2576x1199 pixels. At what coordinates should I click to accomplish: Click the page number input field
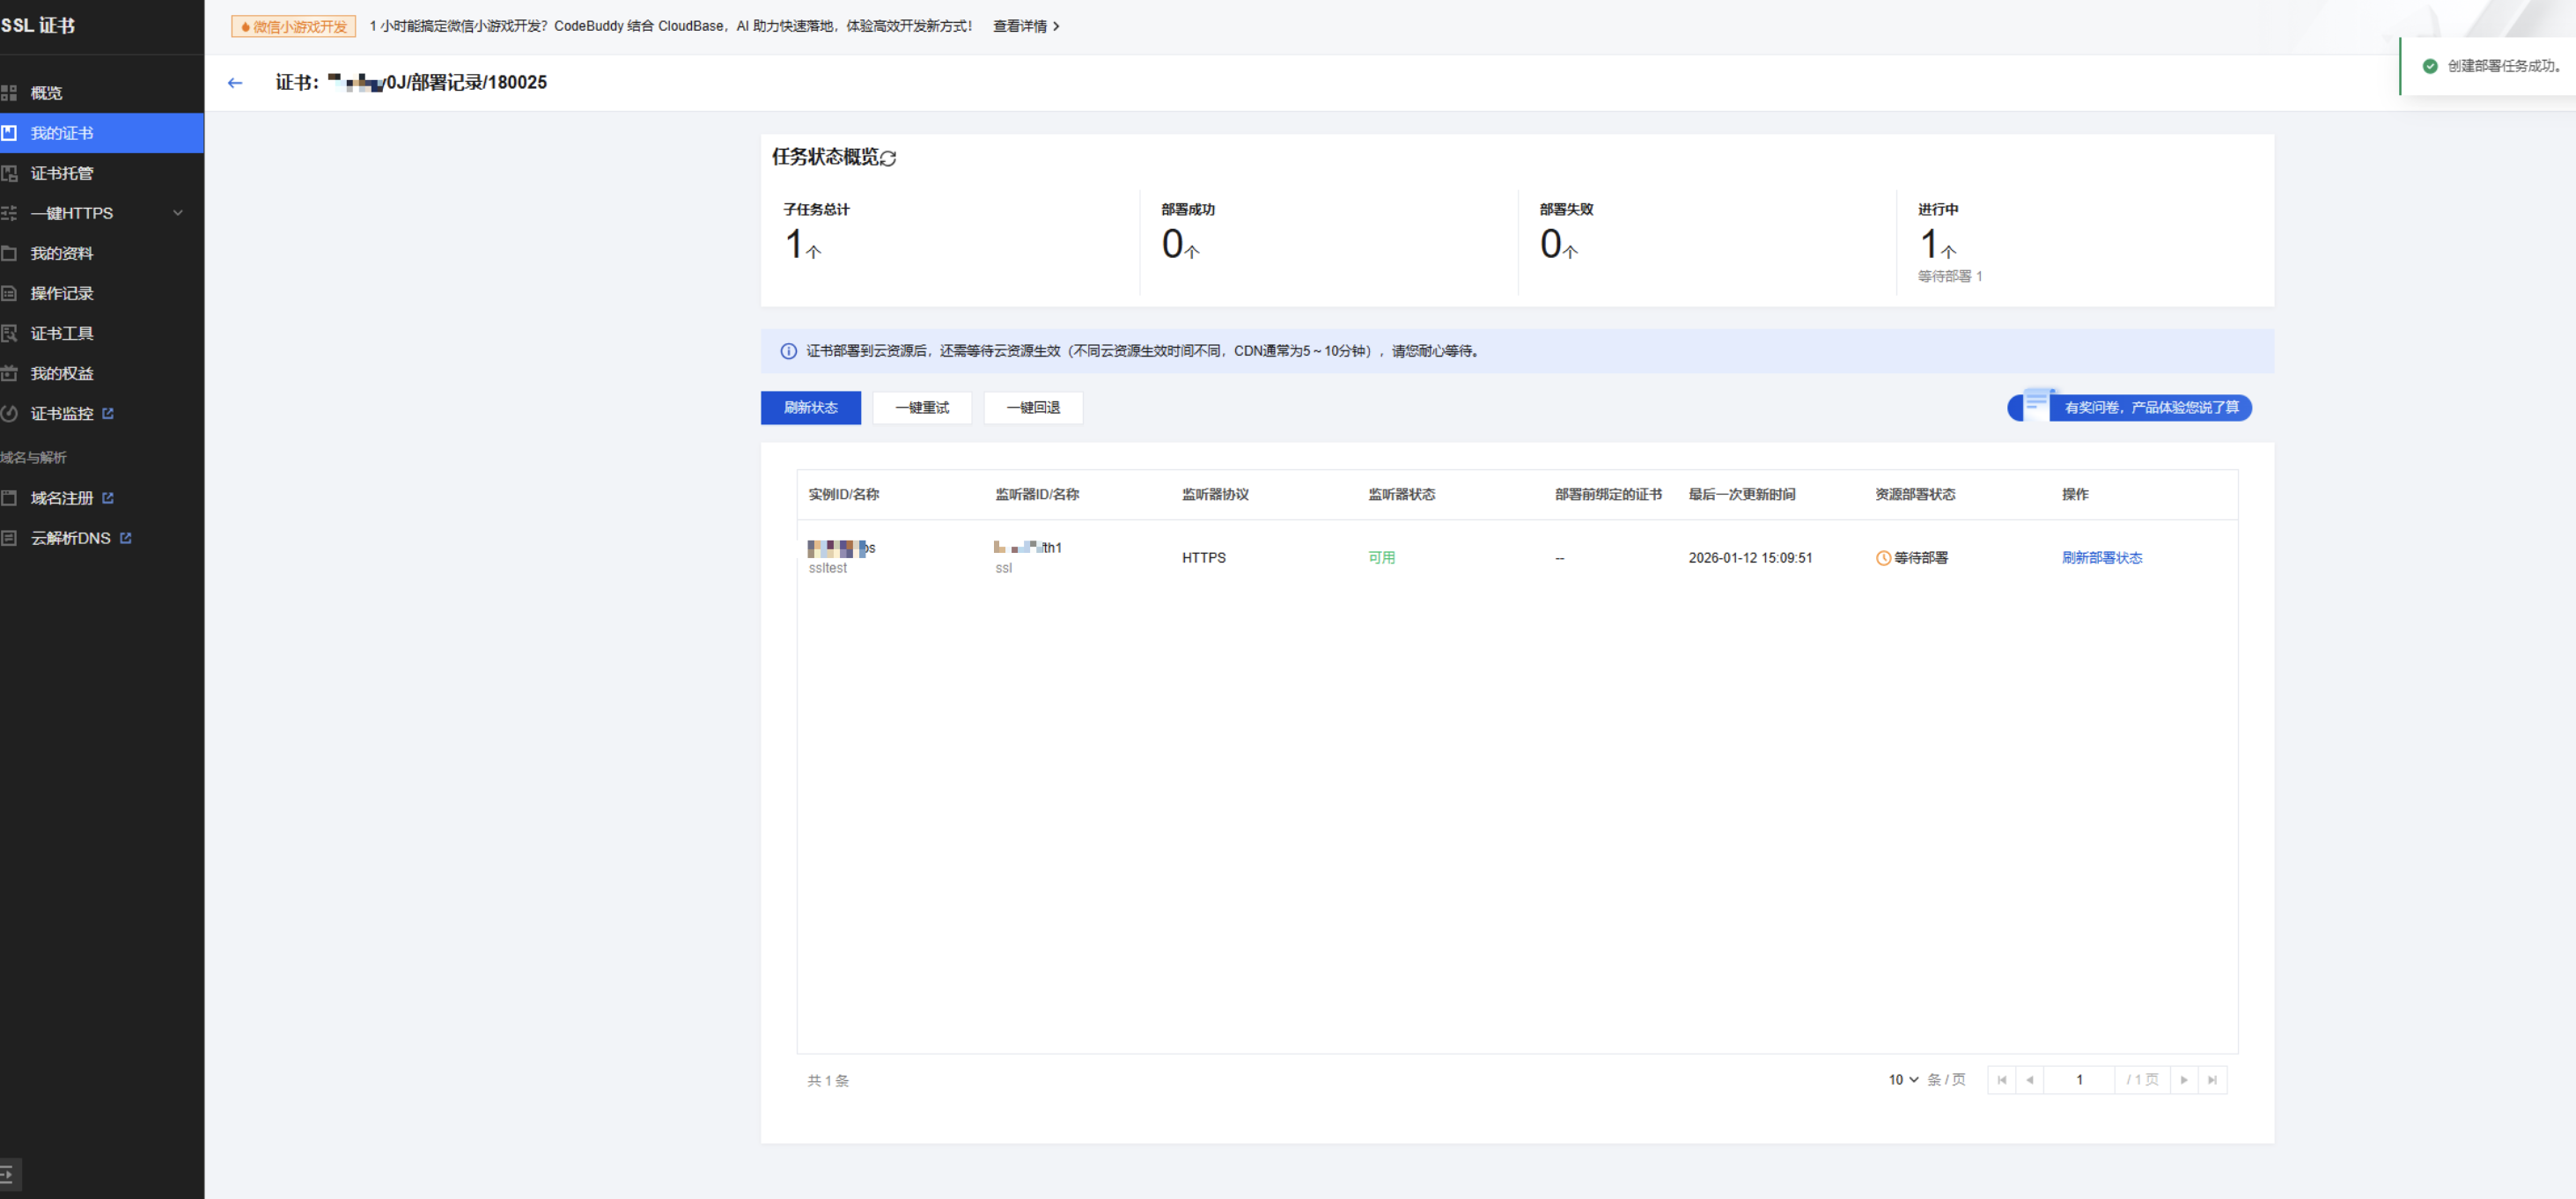pyautogui.click(x=2079, y=1080)
